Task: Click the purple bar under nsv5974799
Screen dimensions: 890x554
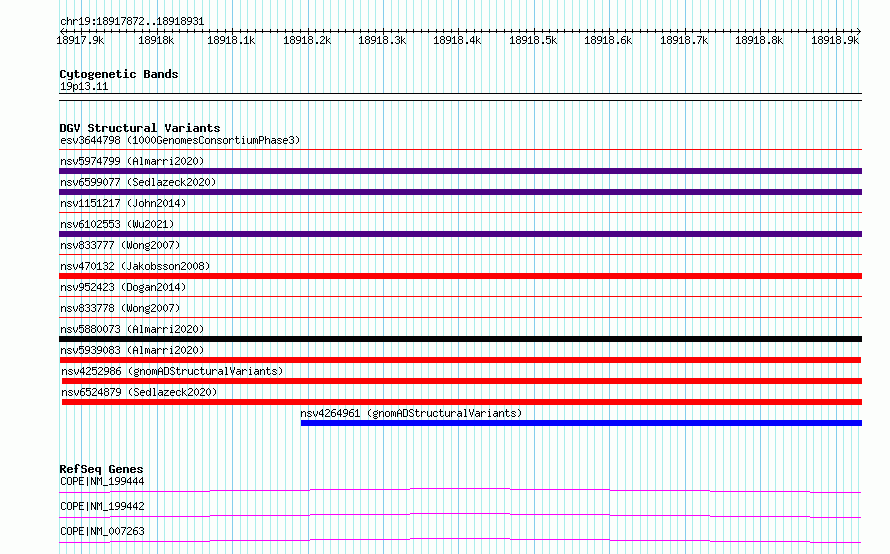Action: click(460, 171)
